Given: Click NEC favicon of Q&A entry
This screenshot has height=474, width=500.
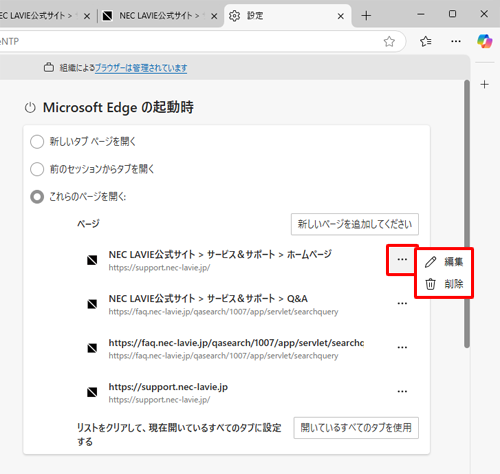Looking at the screenshot, I should (92, 304).
